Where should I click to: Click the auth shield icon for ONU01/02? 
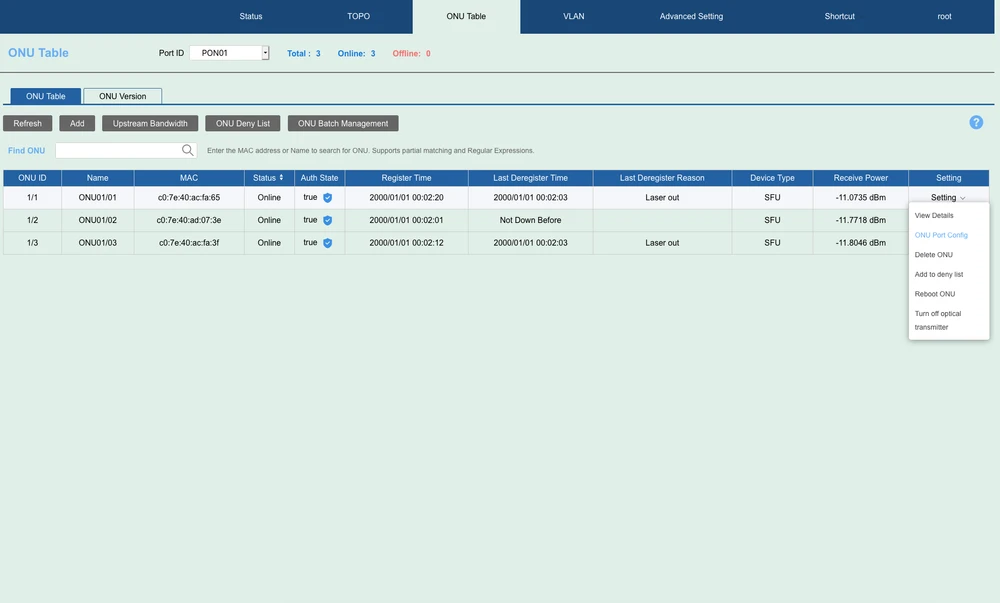[x=327, y=220]
